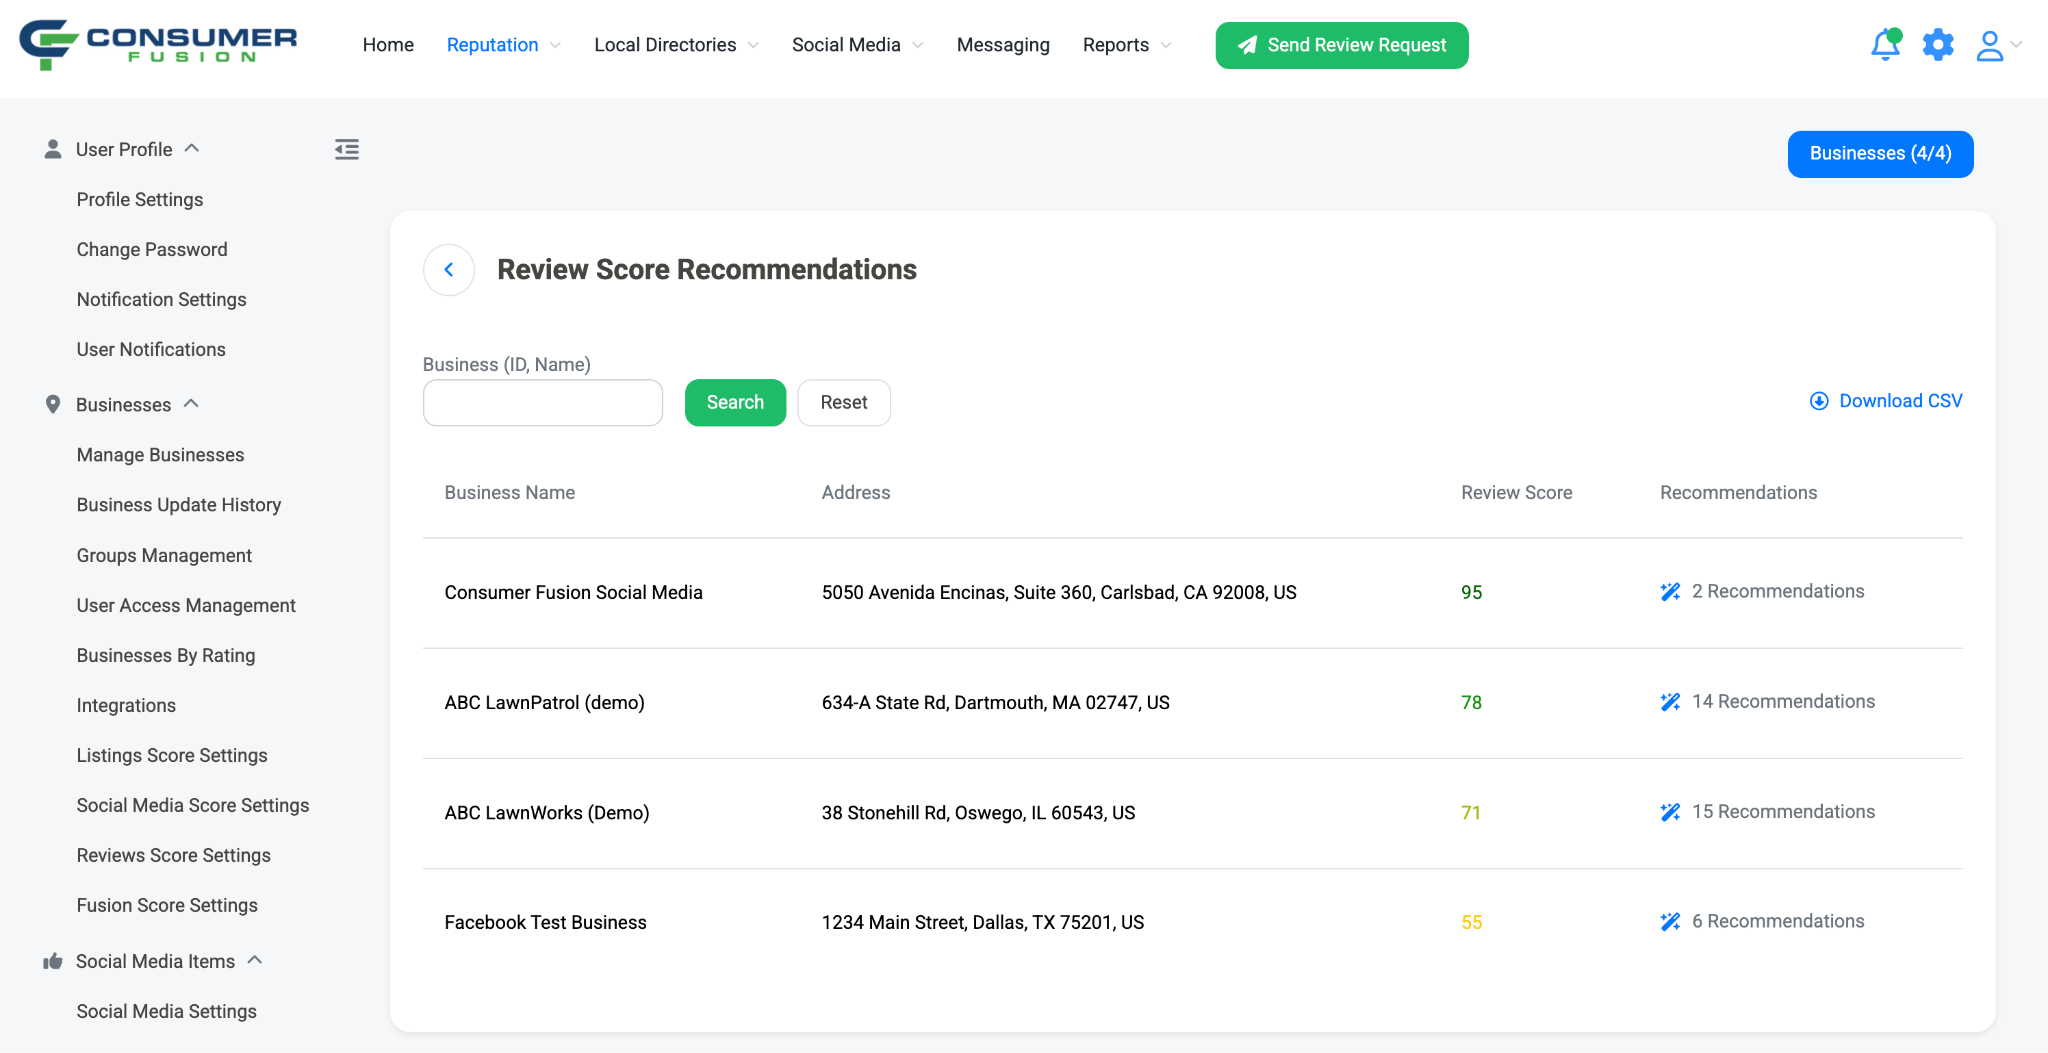This screenshot has width=2048, height=1053.
Task: Open Fusion Score Settings
Action: click(x=167, y=905)
